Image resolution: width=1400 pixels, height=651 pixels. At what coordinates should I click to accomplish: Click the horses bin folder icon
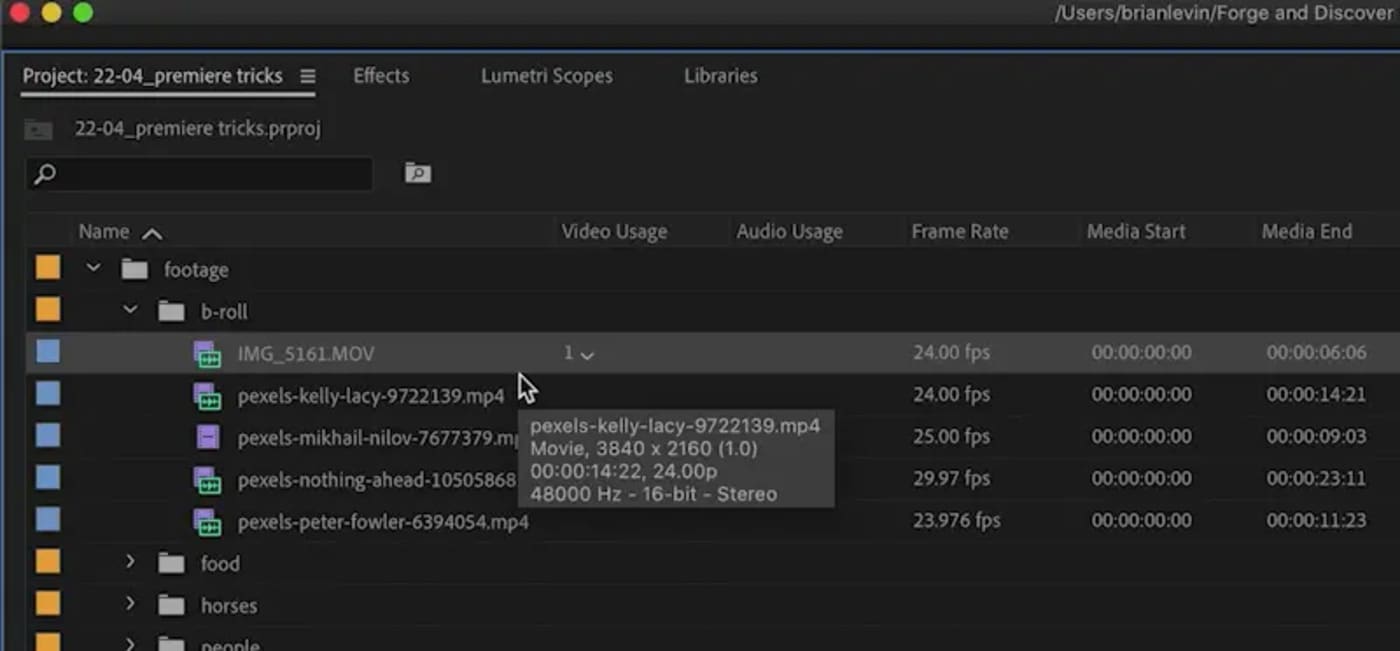(x=172, y=606)
